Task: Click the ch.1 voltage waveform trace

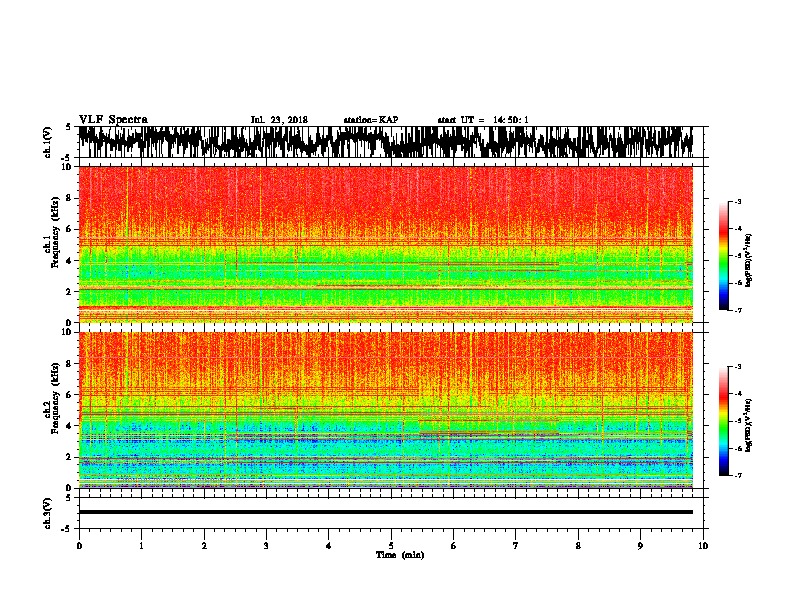Action: 386,142
